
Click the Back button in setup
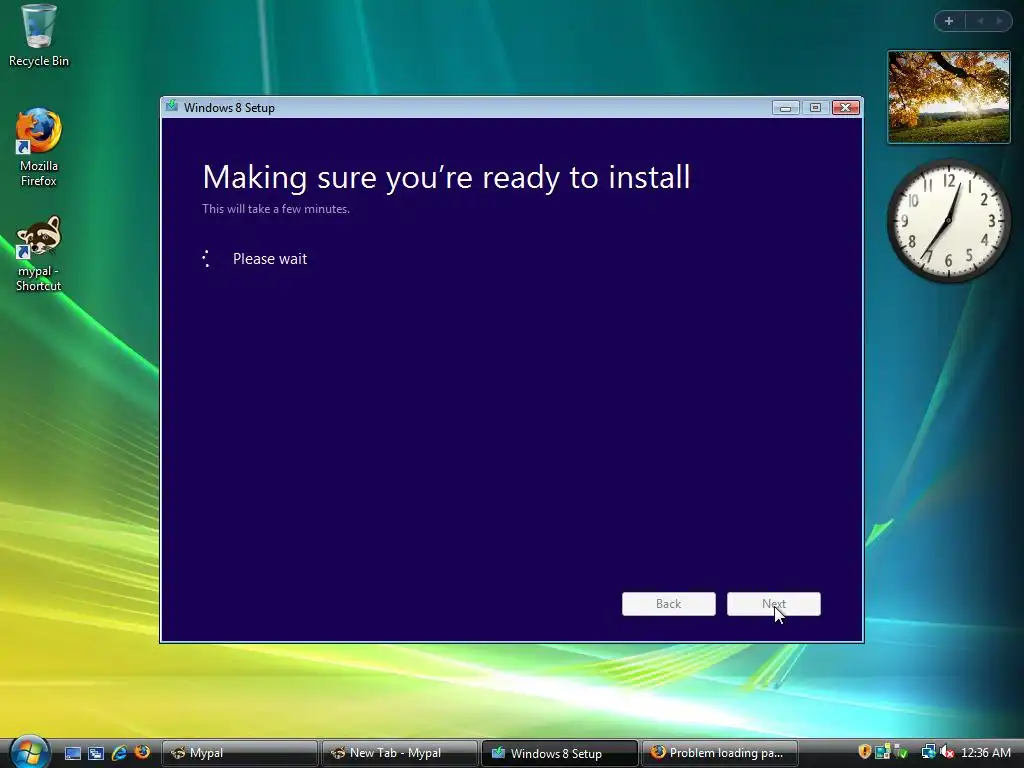(669, 604)
